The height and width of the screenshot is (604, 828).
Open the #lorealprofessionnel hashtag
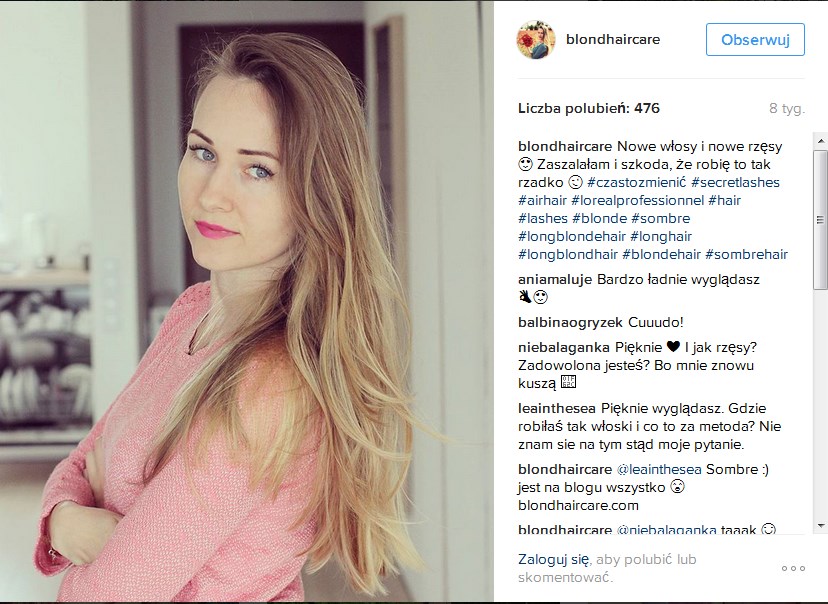(637, 200)
